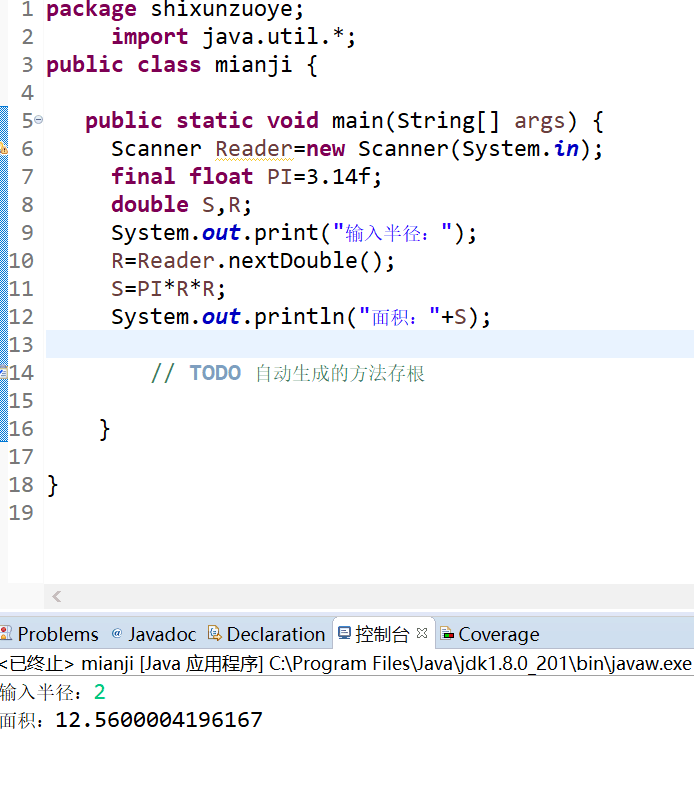Click nextDouble() on line 10
Viewport: 694px width, 785px height.
[x=305, y=261]
